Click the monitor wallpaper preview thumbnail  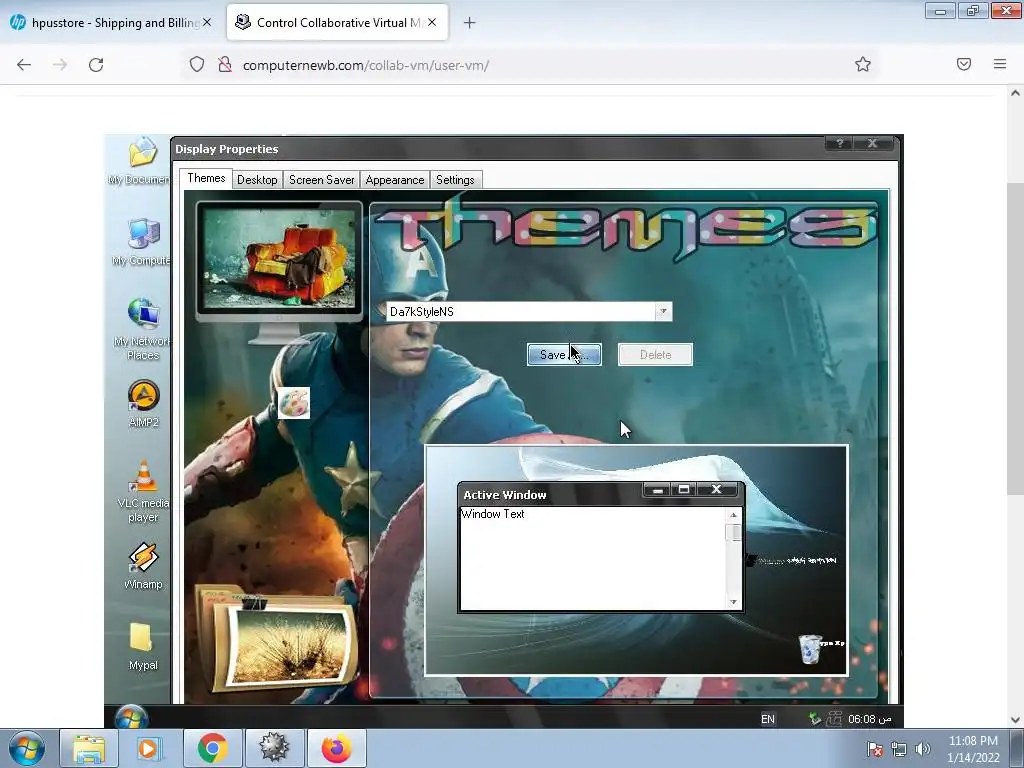point(279,259)
